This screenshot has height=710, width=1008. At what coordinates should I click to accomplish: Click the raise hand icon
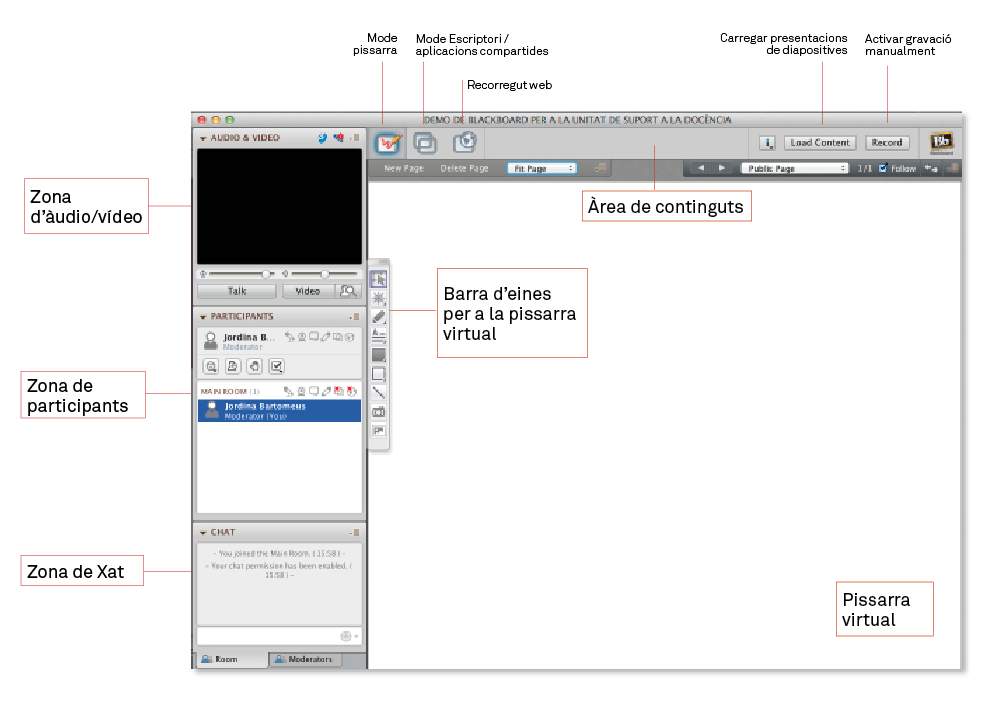[x=254, y=366]
